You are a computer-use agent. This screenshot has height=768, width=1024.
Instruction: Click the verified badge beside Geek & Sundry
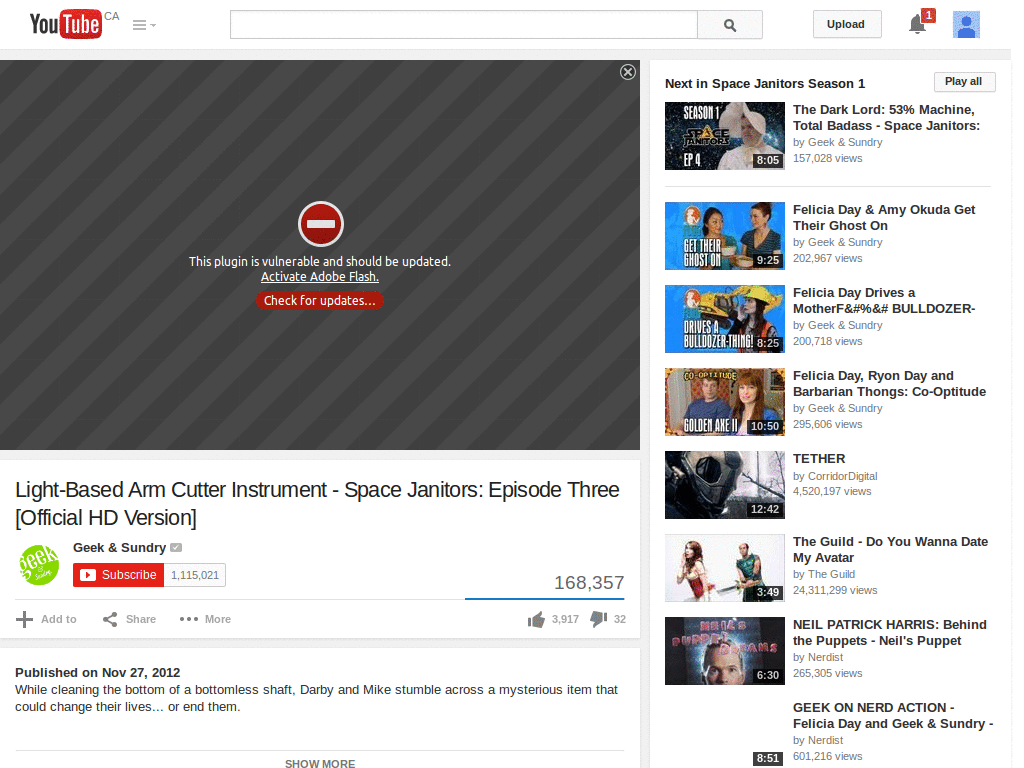point(176,547)
